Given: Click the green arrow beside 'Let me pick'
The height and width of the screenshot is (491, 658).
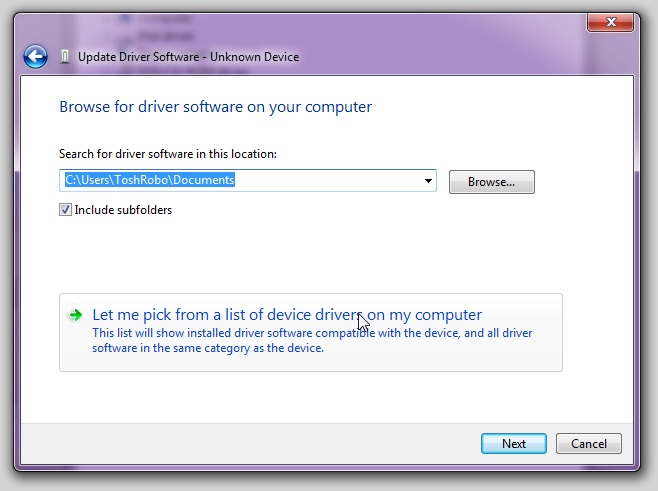Looking at the screenshot, I should click(x=75, y=315).
